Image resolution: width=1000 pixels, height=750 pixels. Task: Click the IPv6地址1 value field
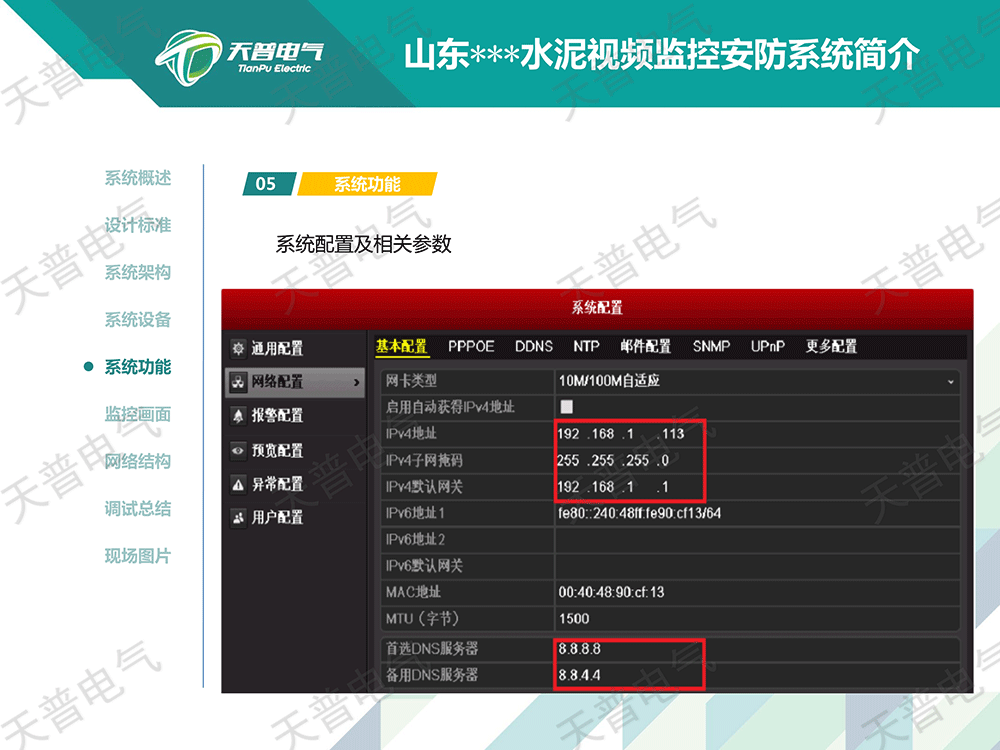click(757, 513)
